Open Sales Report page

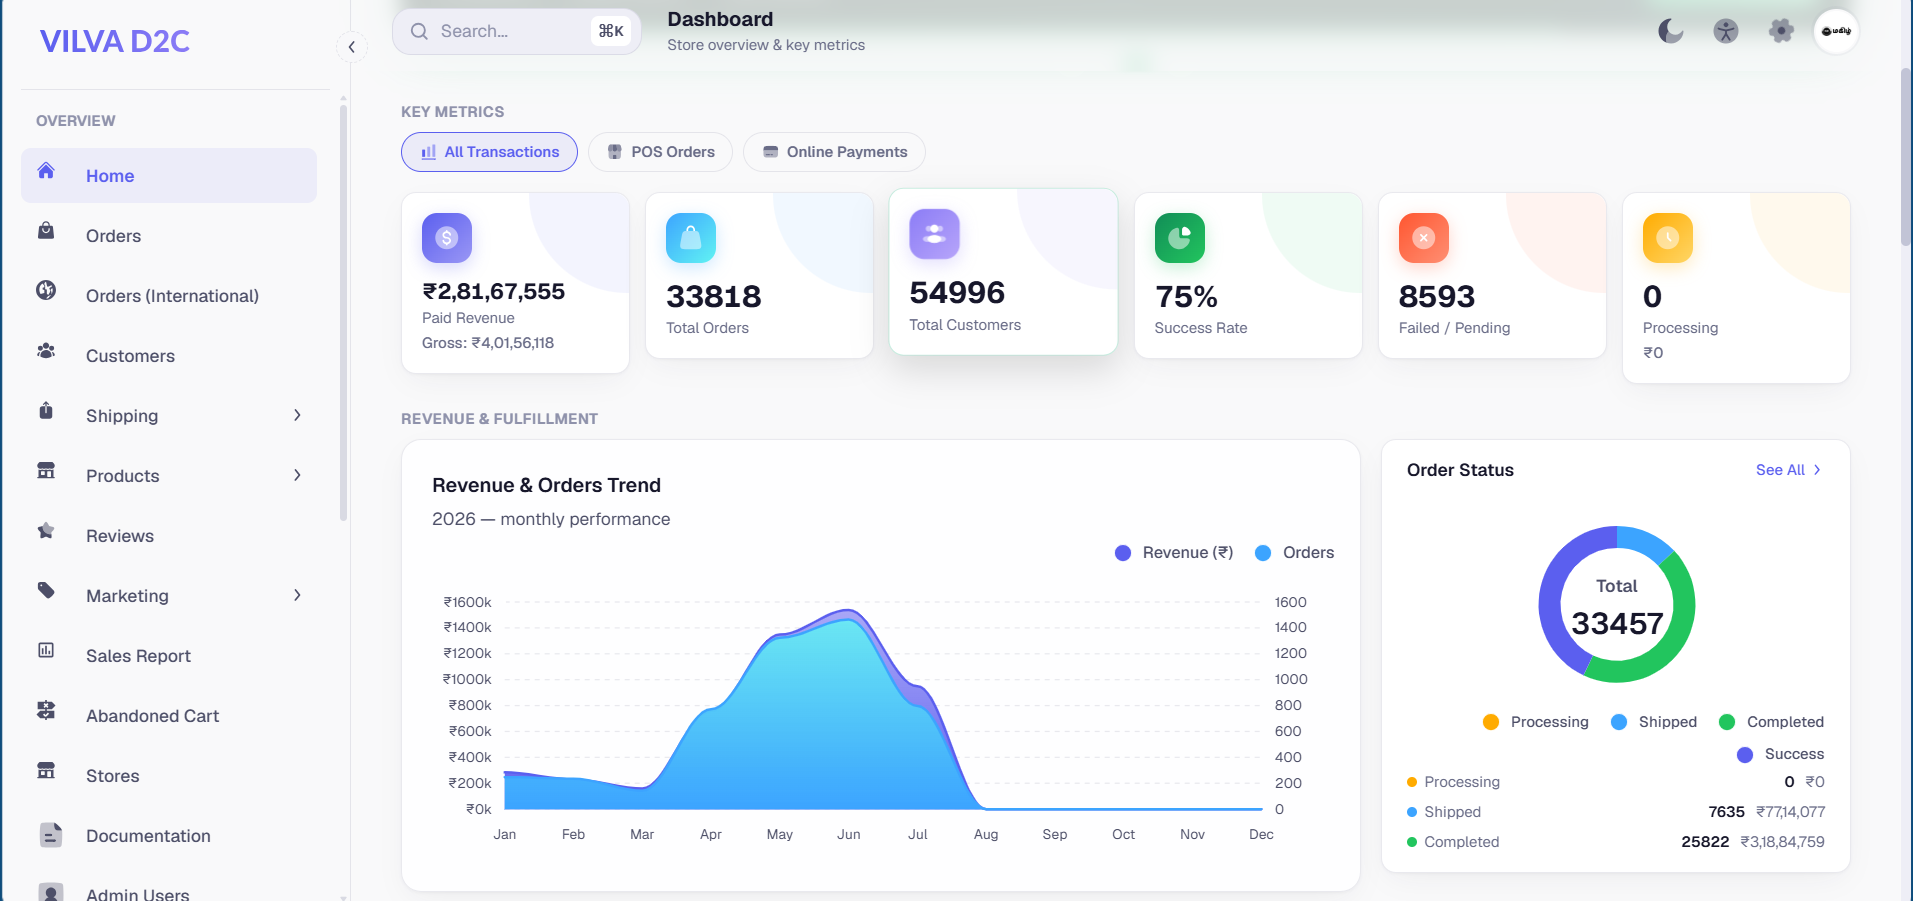169,656
